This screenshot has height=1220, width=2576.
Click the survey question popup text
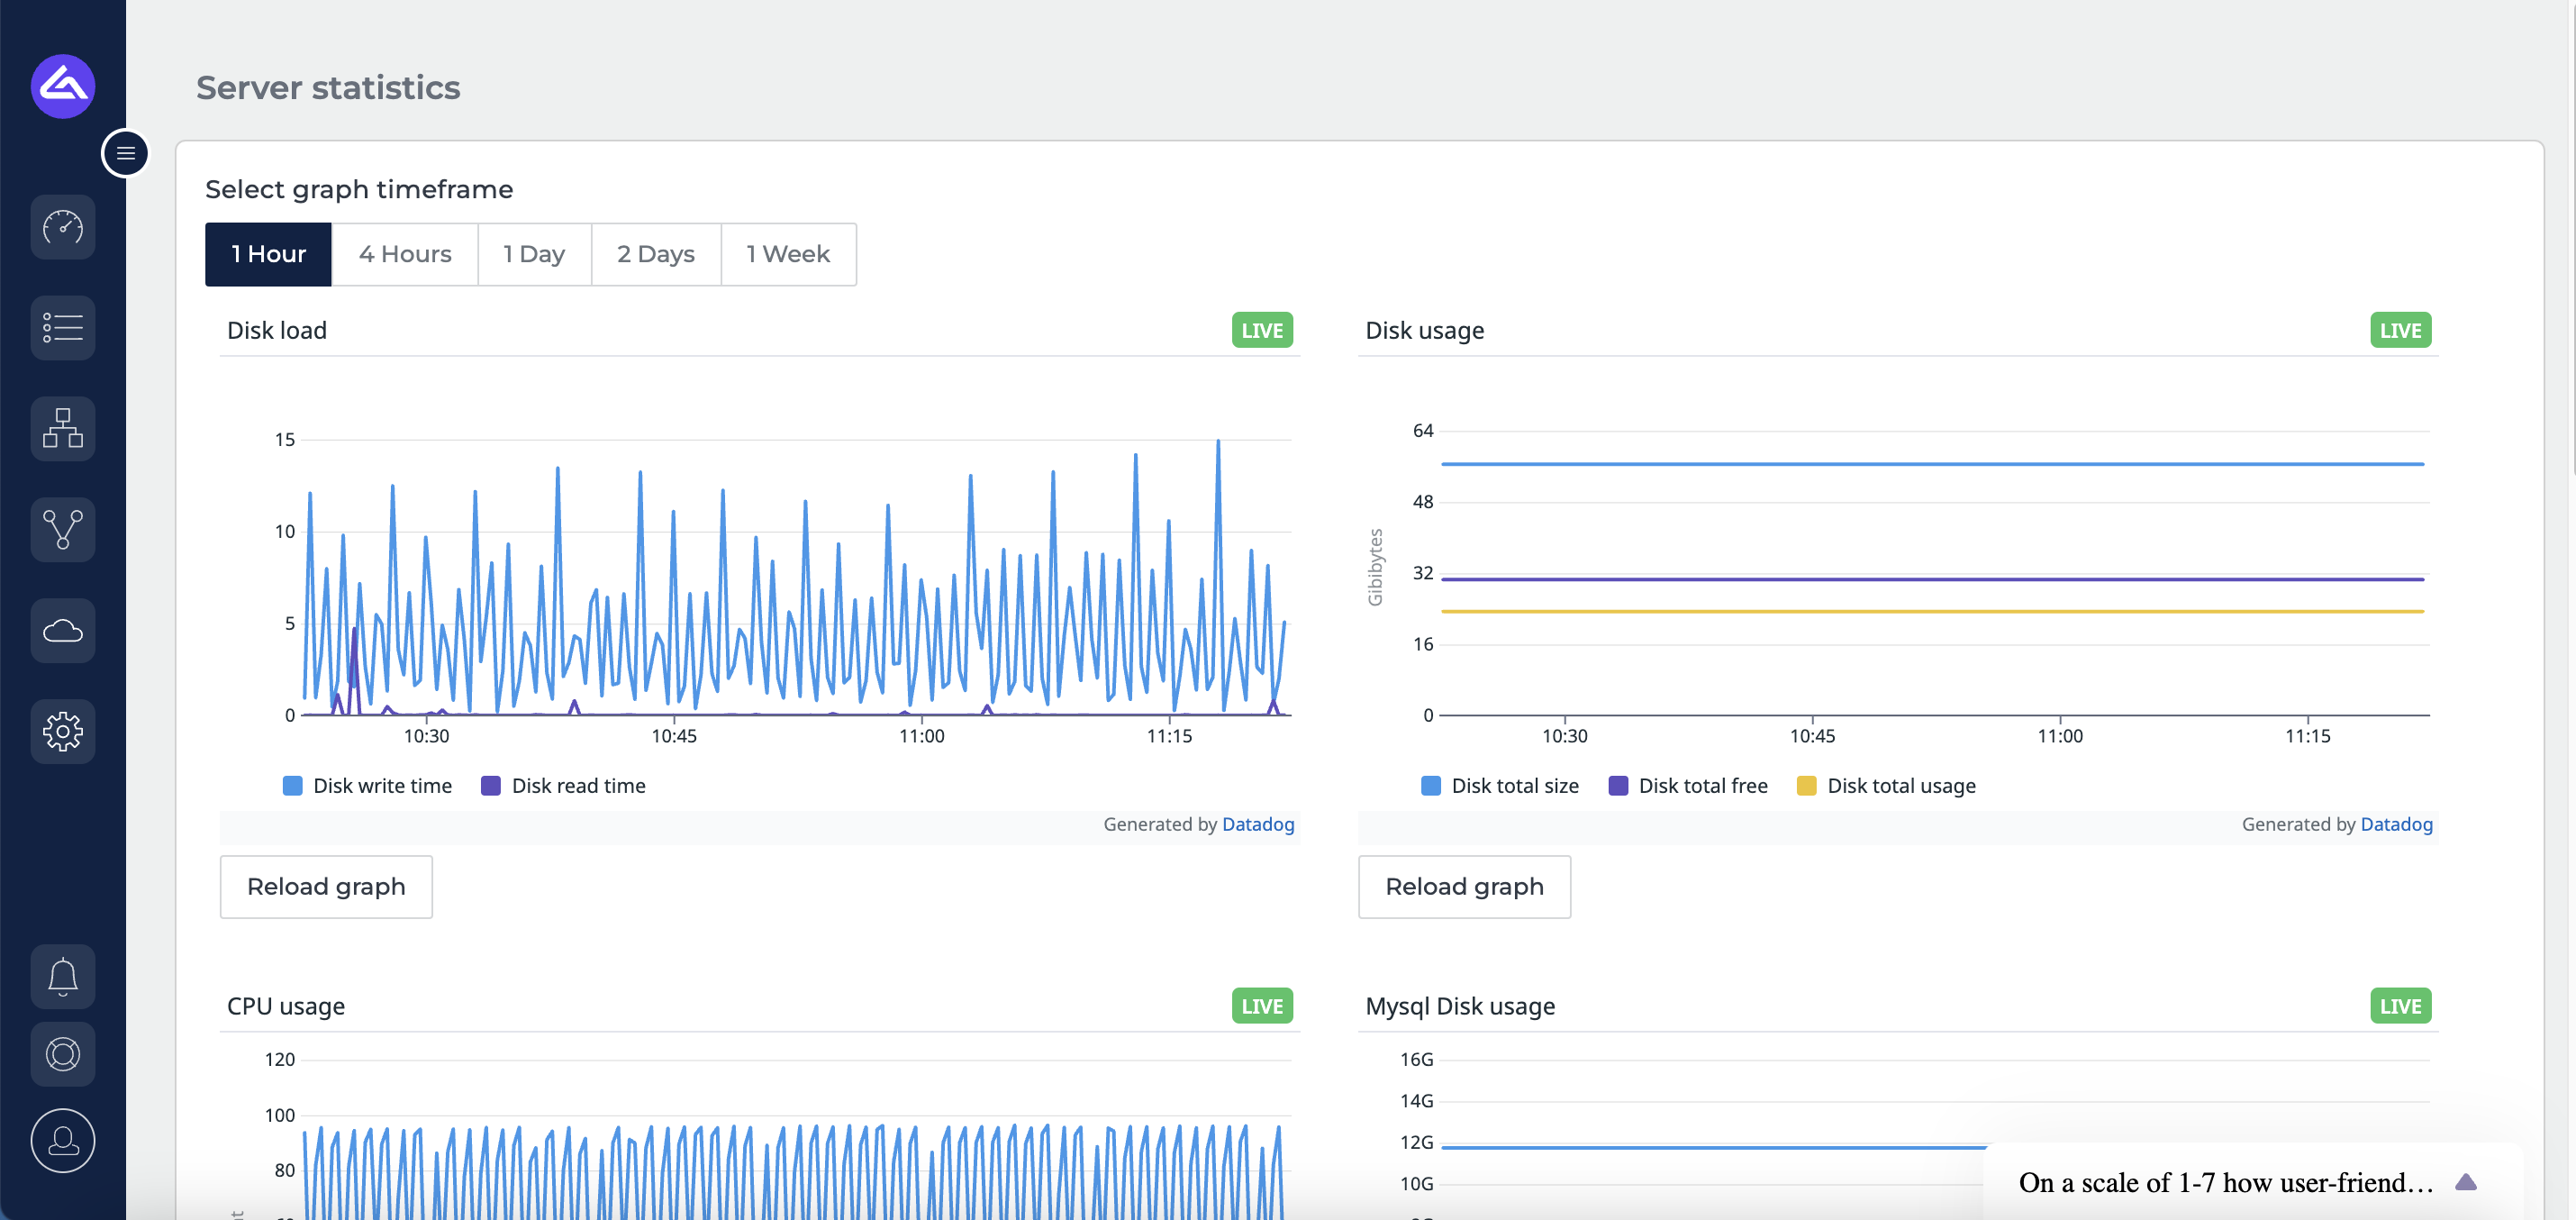click(2226, 1182)
